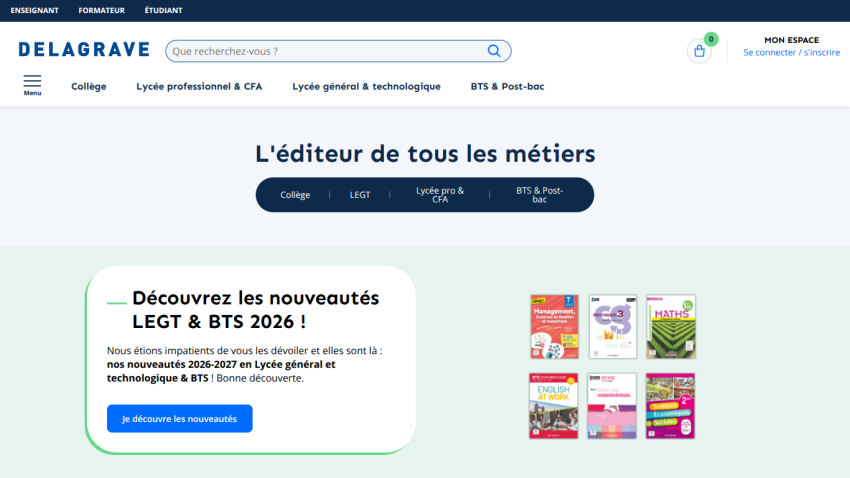The width and height of the screenshot is (850, 478).
Task: Focus the 'Que recherchez-vous ?' search field
Action: (x=338, y=51)
